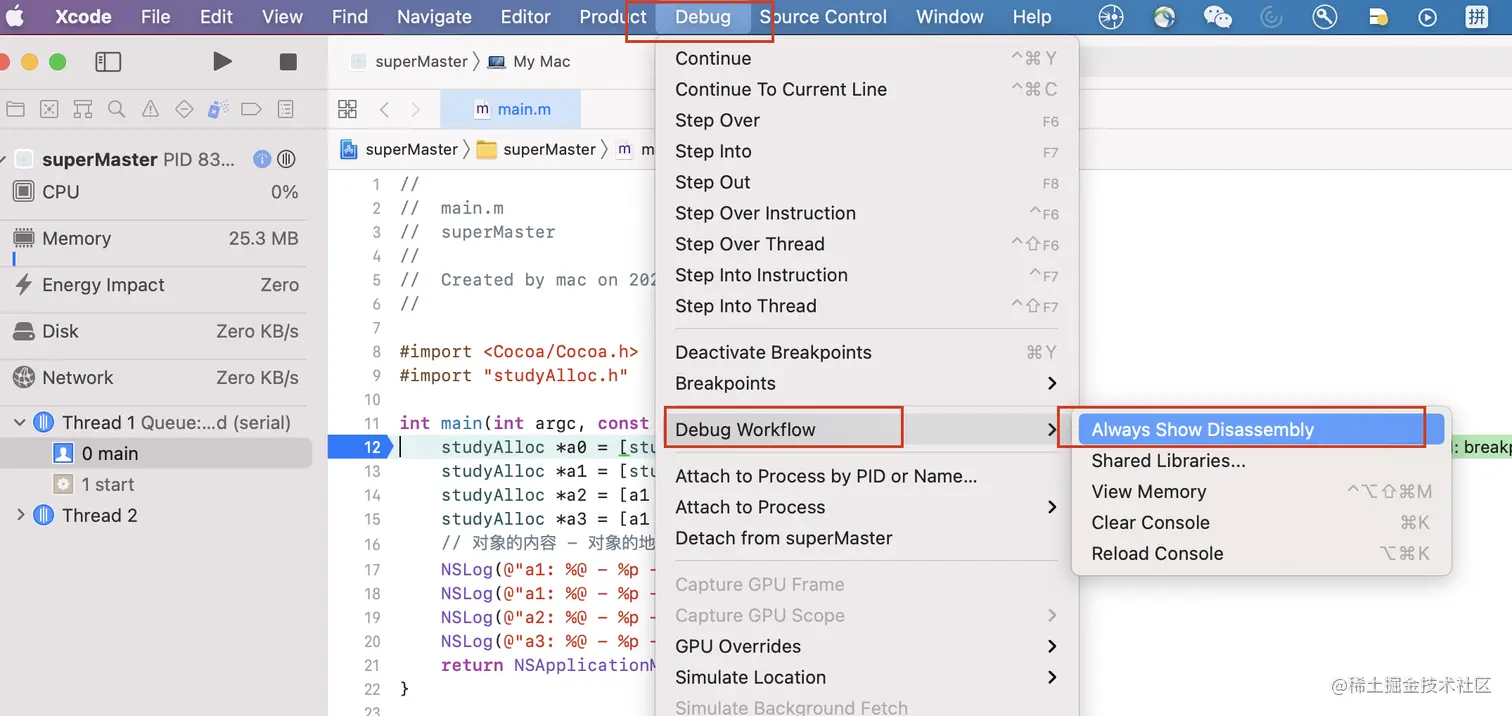Open the Apple menu
Viewport: 1512px width, 716px height.
[16, 17]
